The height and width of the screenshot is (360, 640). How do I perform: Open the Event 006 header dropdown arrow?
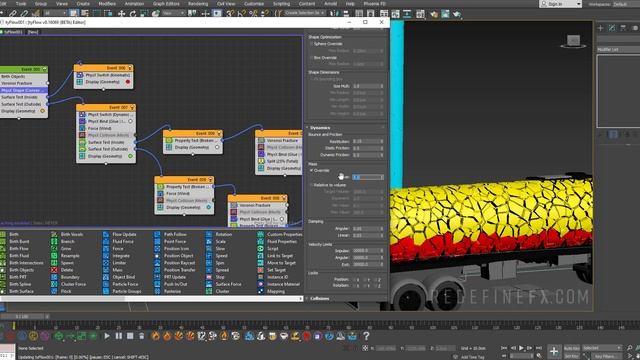tap(130, 68)
